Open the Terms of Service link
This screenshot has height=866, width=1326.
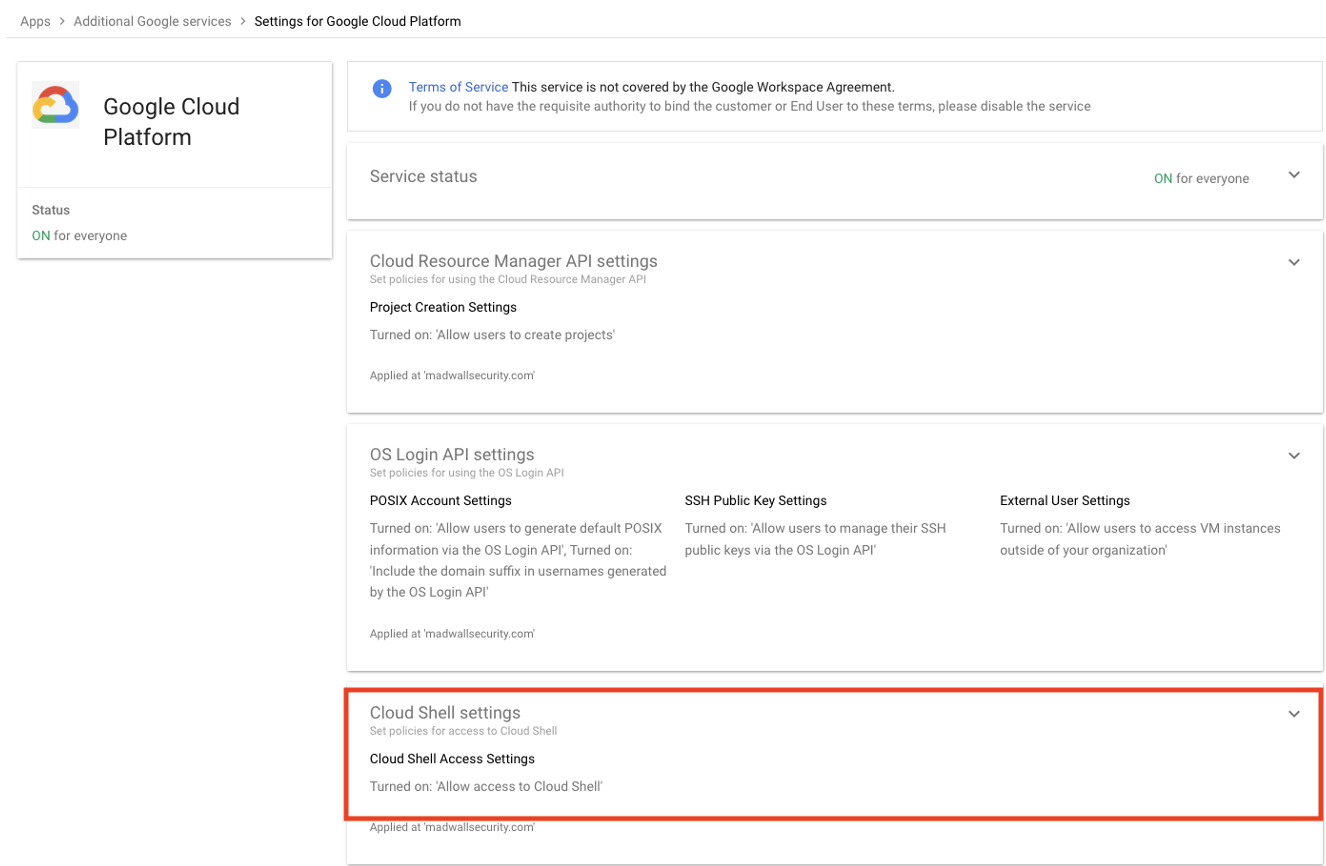pos(458,87)
